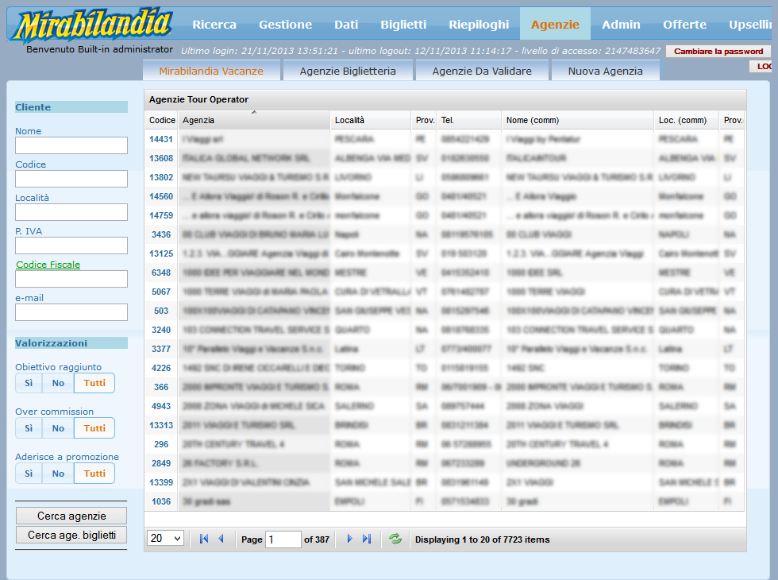Go to next page arrow

[x=349, y=539]
